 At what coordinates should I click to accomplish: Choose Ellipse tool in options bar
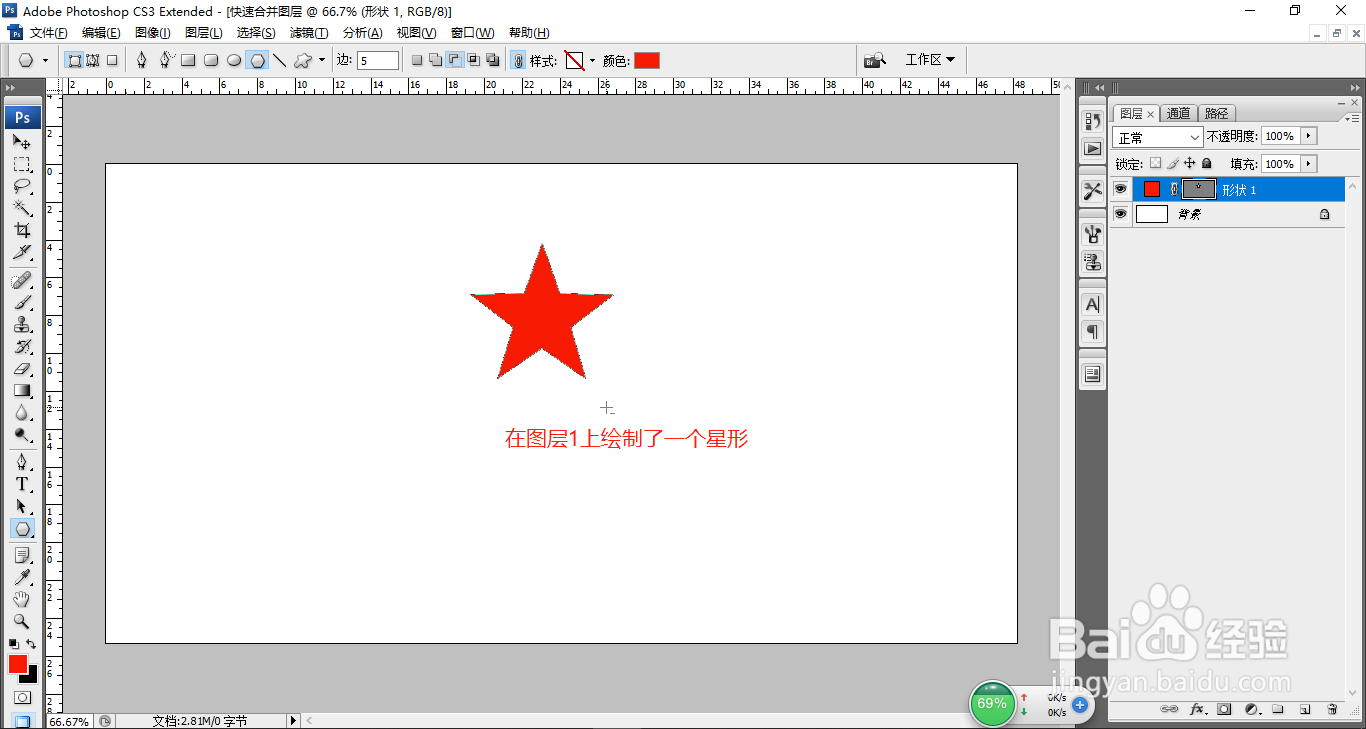234,61
